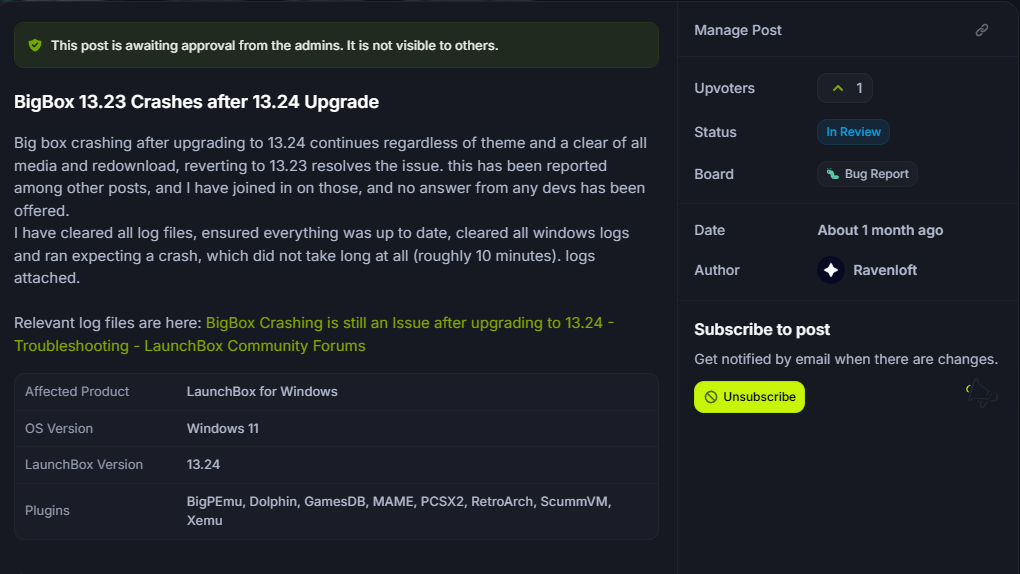Click the upvote arrow icon
The image size is (1020, 574).
click(838, 89)
